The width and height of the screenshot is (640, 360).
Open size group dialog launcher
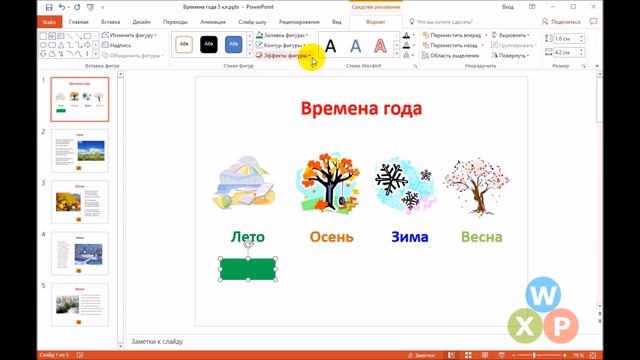(x=584, y=66)
